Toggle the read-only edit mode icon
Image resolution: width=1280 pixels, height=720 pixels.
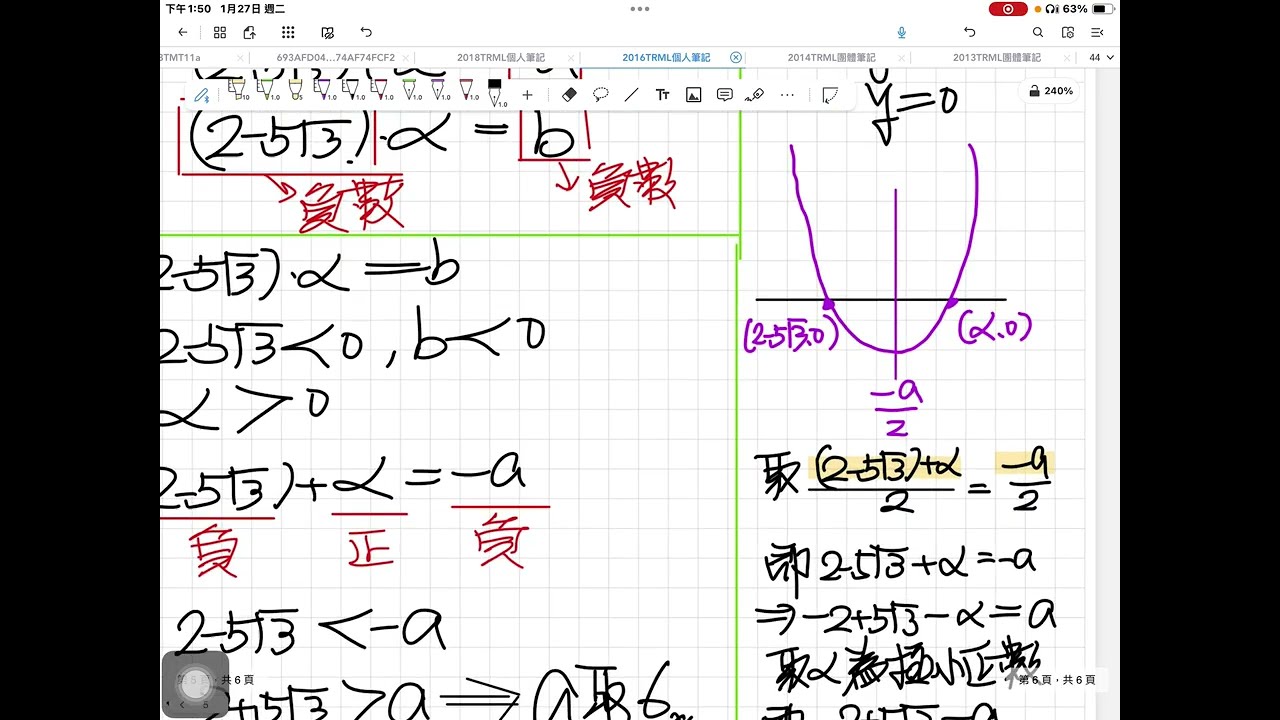(x=327, y=32)
